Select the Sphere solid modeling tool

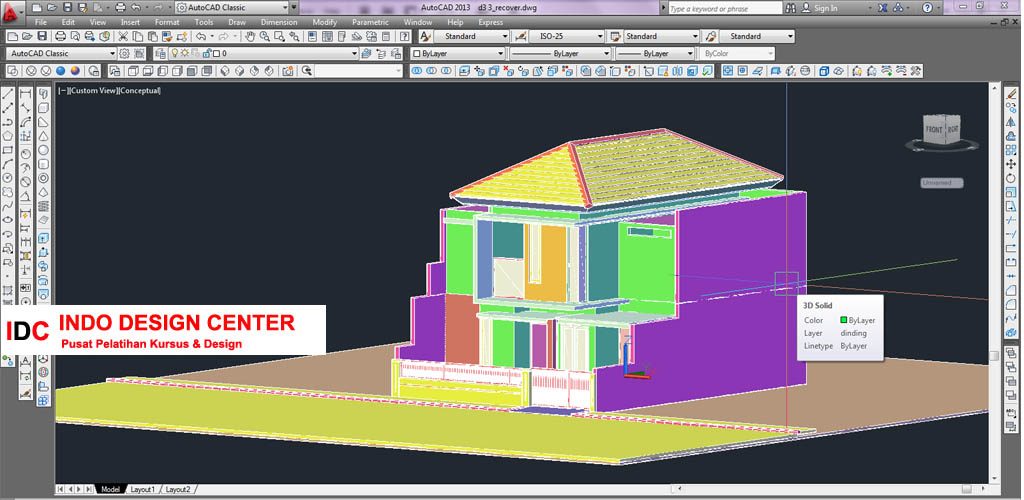point(43,149)
